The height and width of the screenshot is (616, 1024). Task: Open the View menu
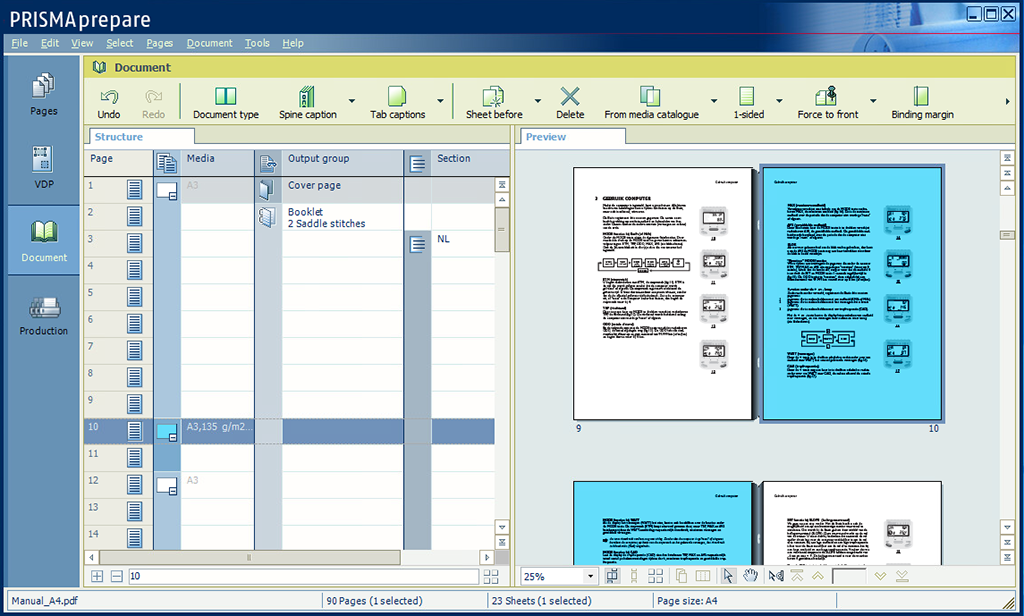(82, 43)
